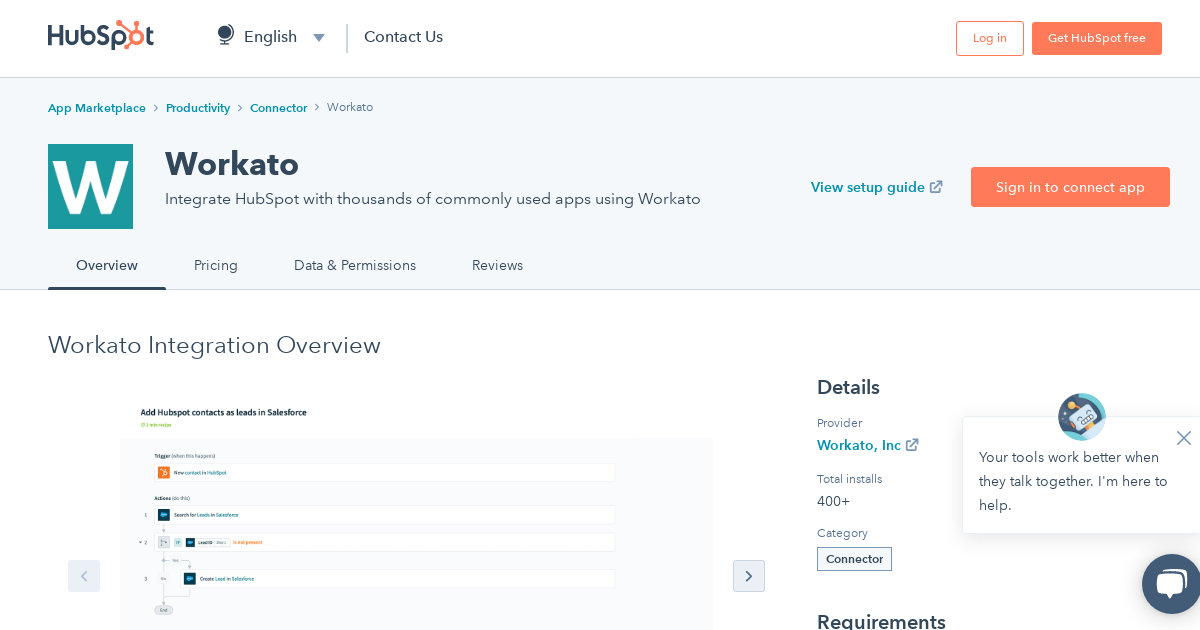Click Get HubSpot free button

click(1096, 38)
